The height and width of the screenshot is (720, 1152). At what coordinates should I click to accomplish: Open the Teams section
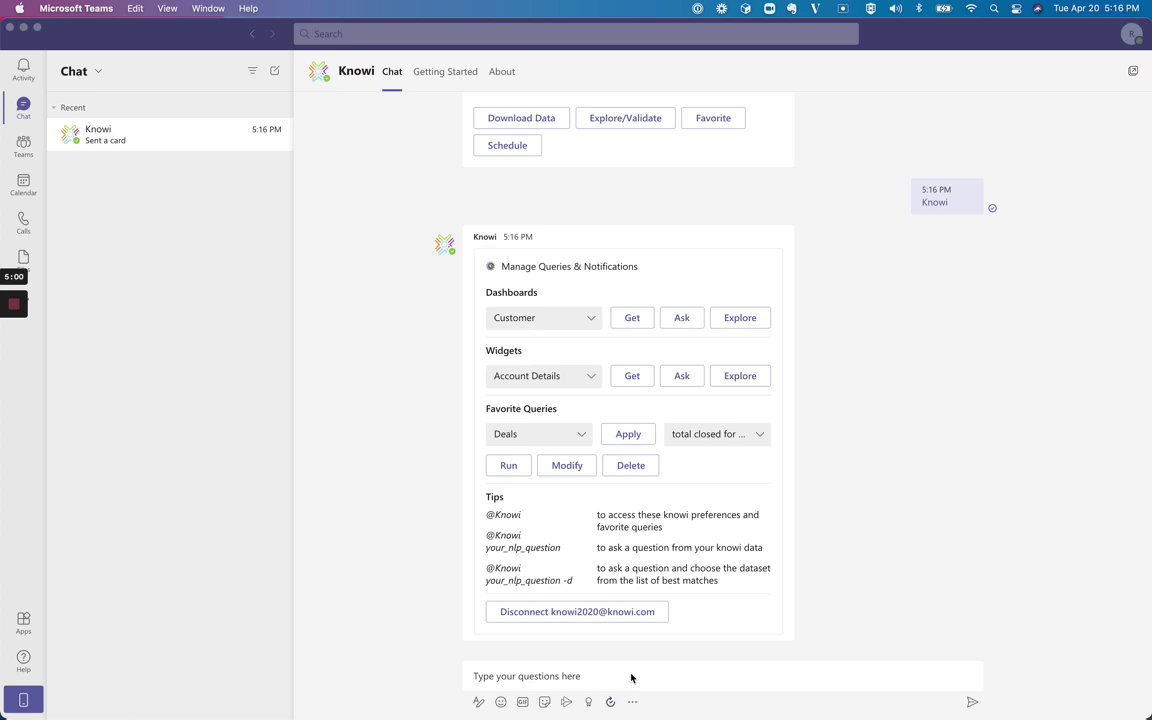pyautogui.click(x=24, y=146)
